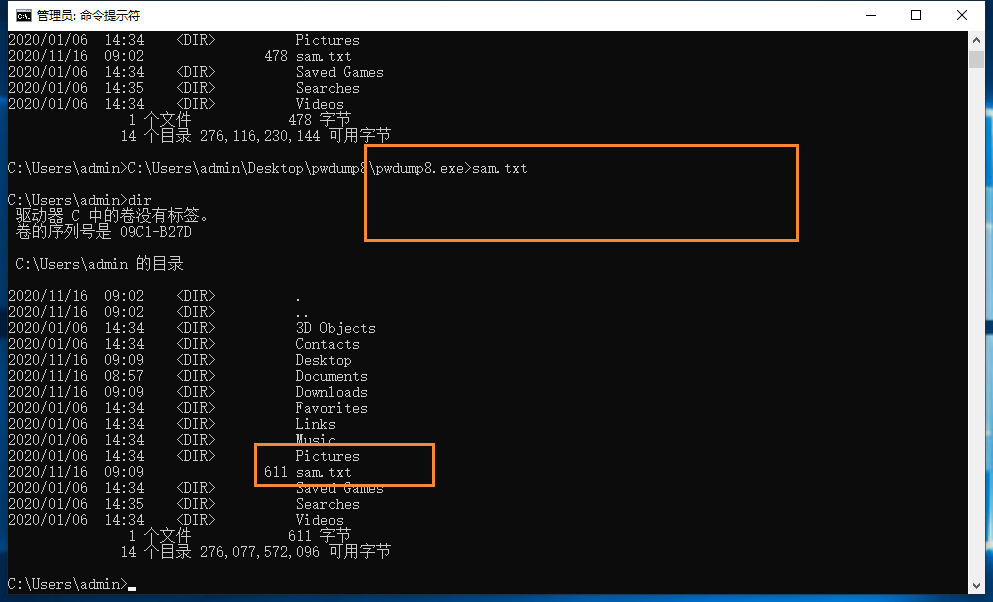
Task: Click the '478 字节' file total summary
Action: click(x=319, y=120)
